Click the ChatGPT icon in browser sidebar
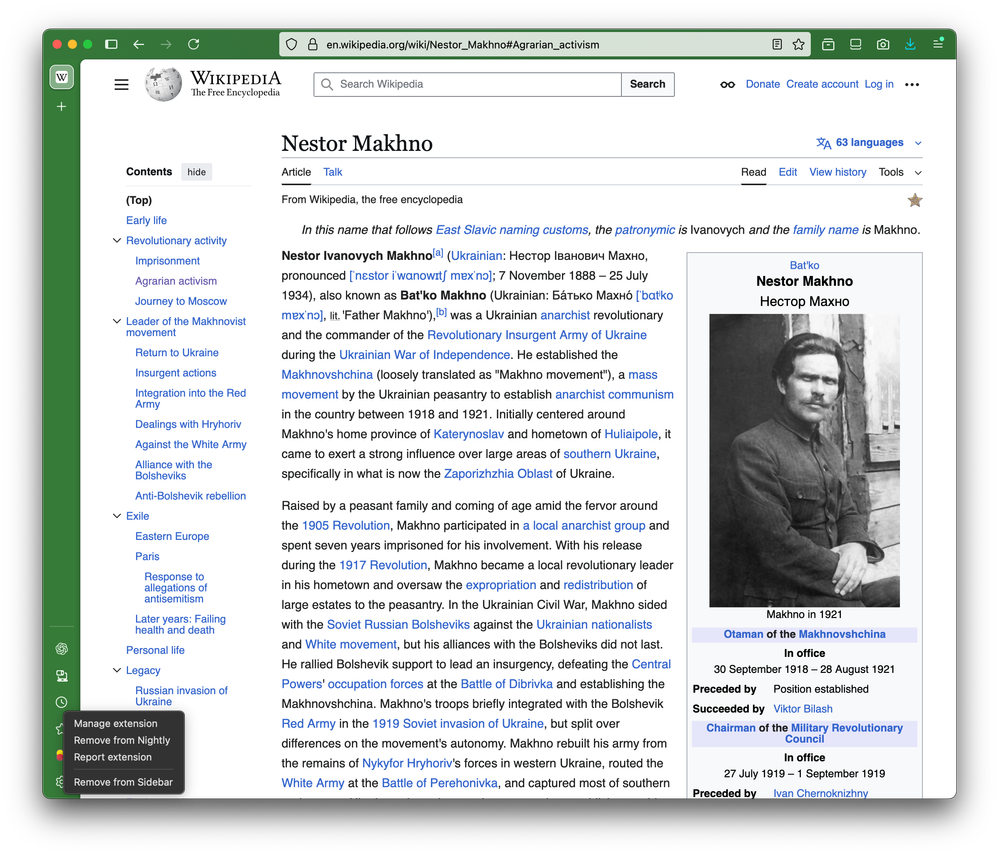The height and width of the screenshot is (855, 999). [61, 649]
